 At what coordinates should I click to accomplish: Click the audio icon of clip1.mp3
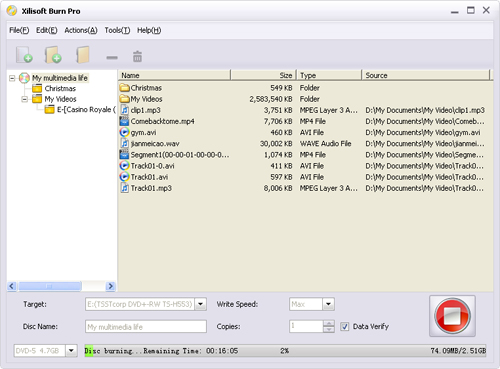click(124, 110)
